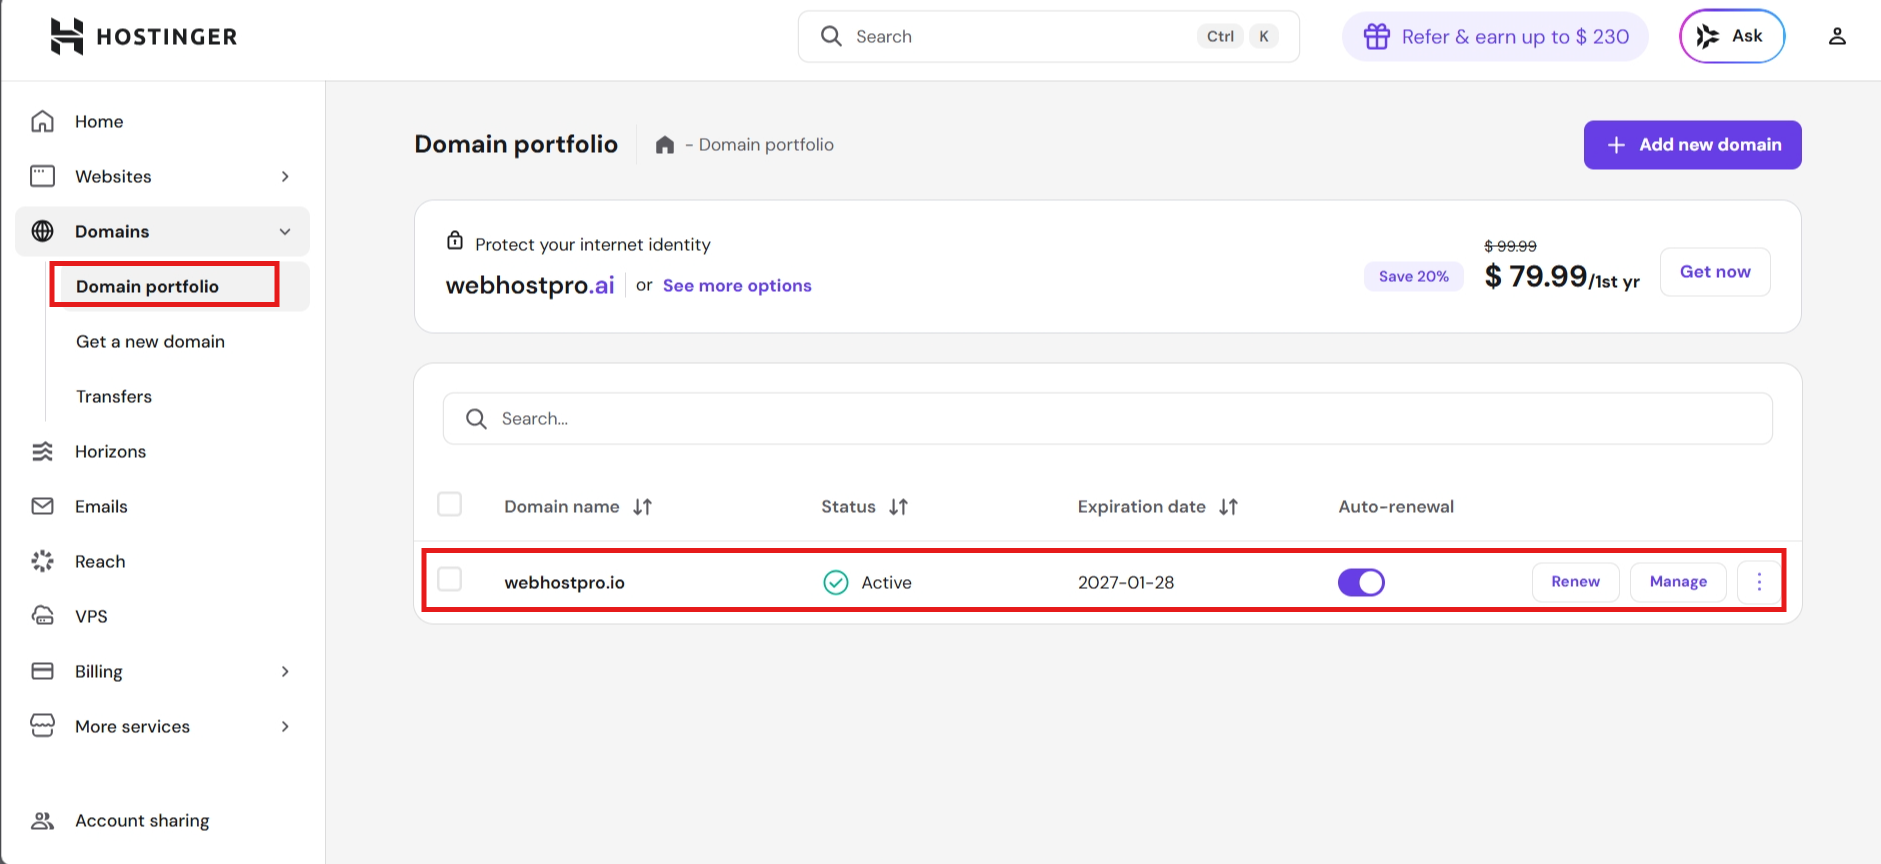Sort by Domain name arrows icon

(643, 507)
